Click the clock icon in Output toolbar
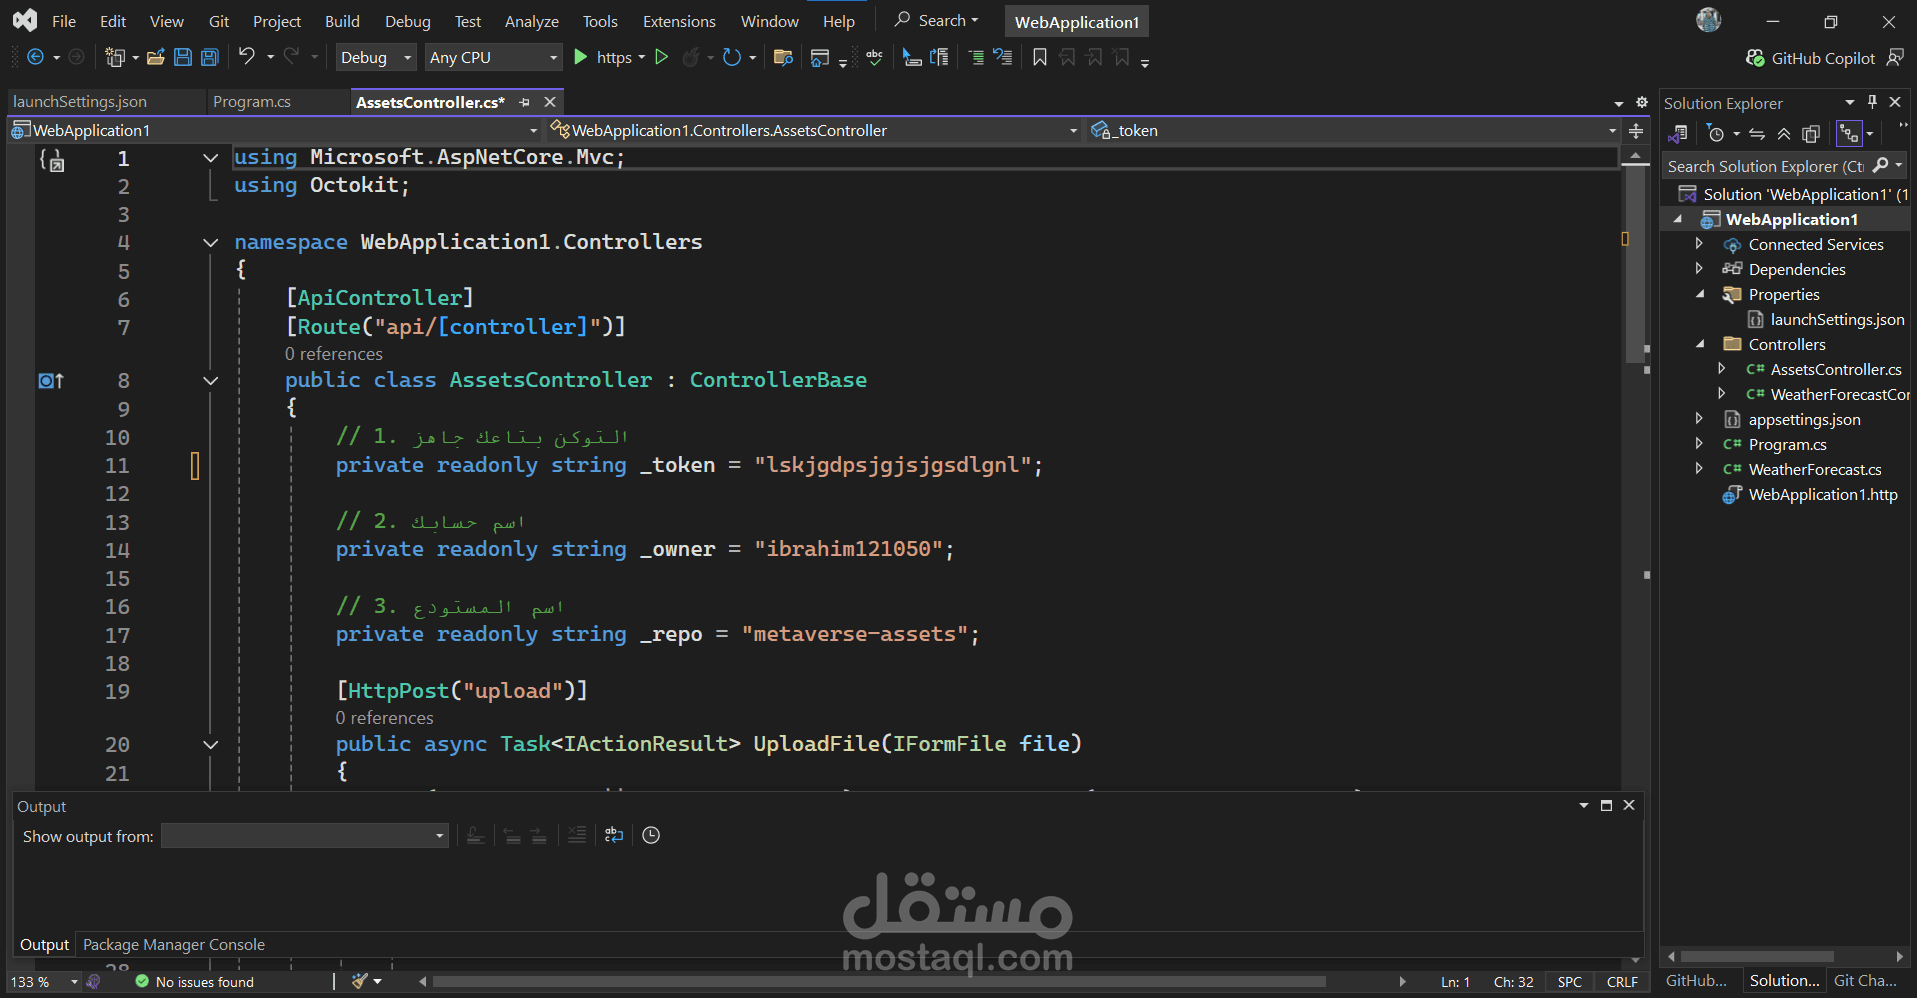 click(x=651, y=835)
